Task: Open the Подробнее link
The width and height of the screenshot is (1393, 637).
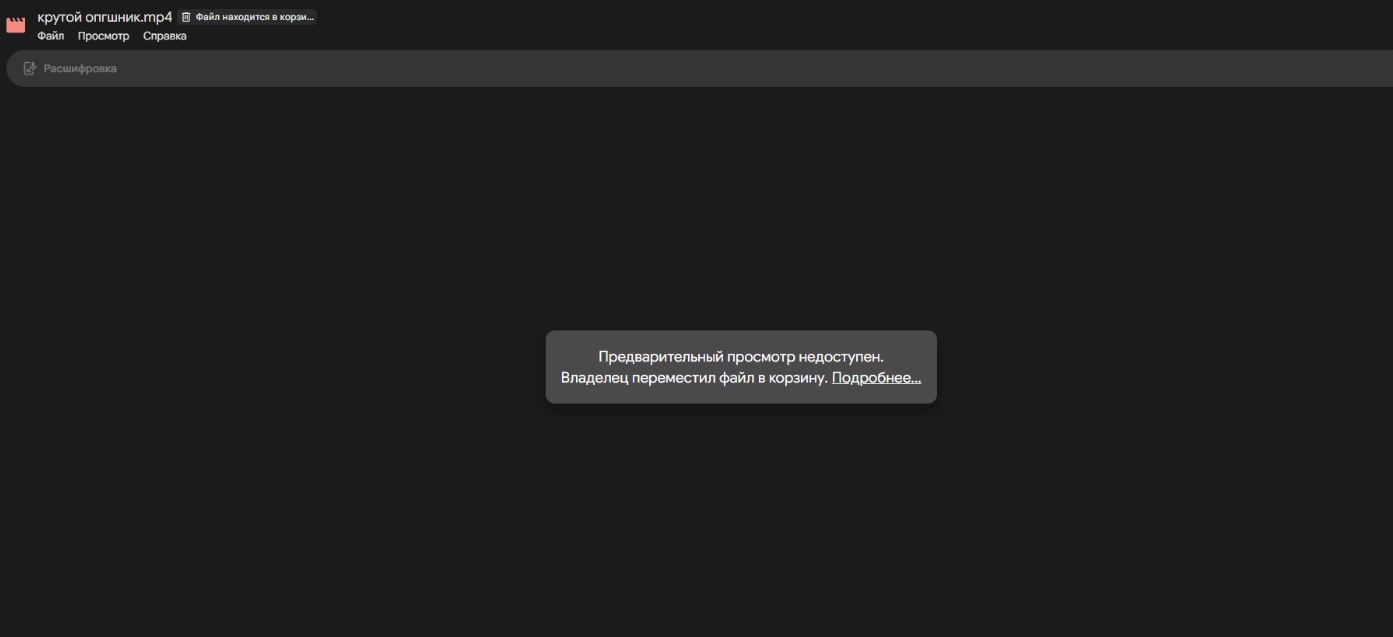Action: 877,378
